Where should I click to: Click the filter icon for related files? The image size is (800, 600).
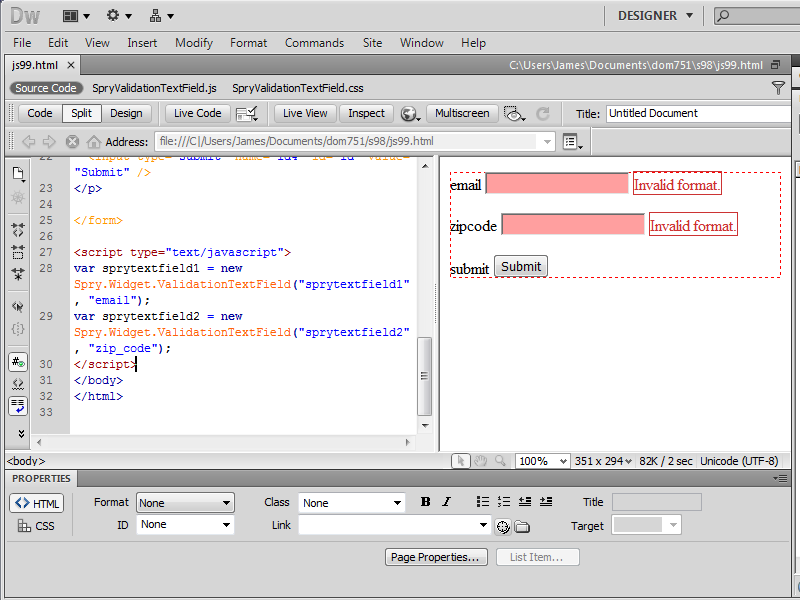(x=778, y=88)
